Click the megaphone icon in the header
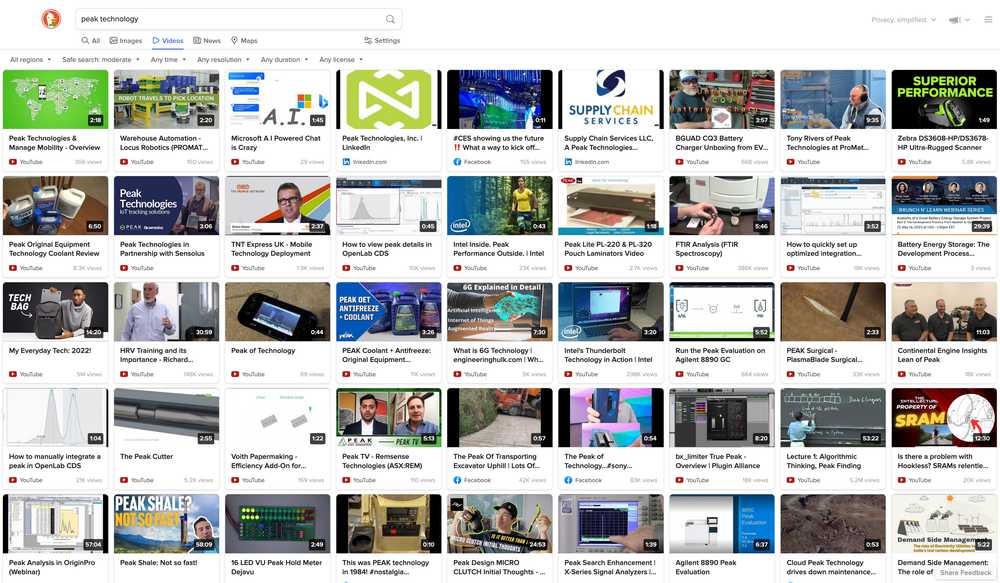Screen dimensions: 1000x583 pos(954,19)
